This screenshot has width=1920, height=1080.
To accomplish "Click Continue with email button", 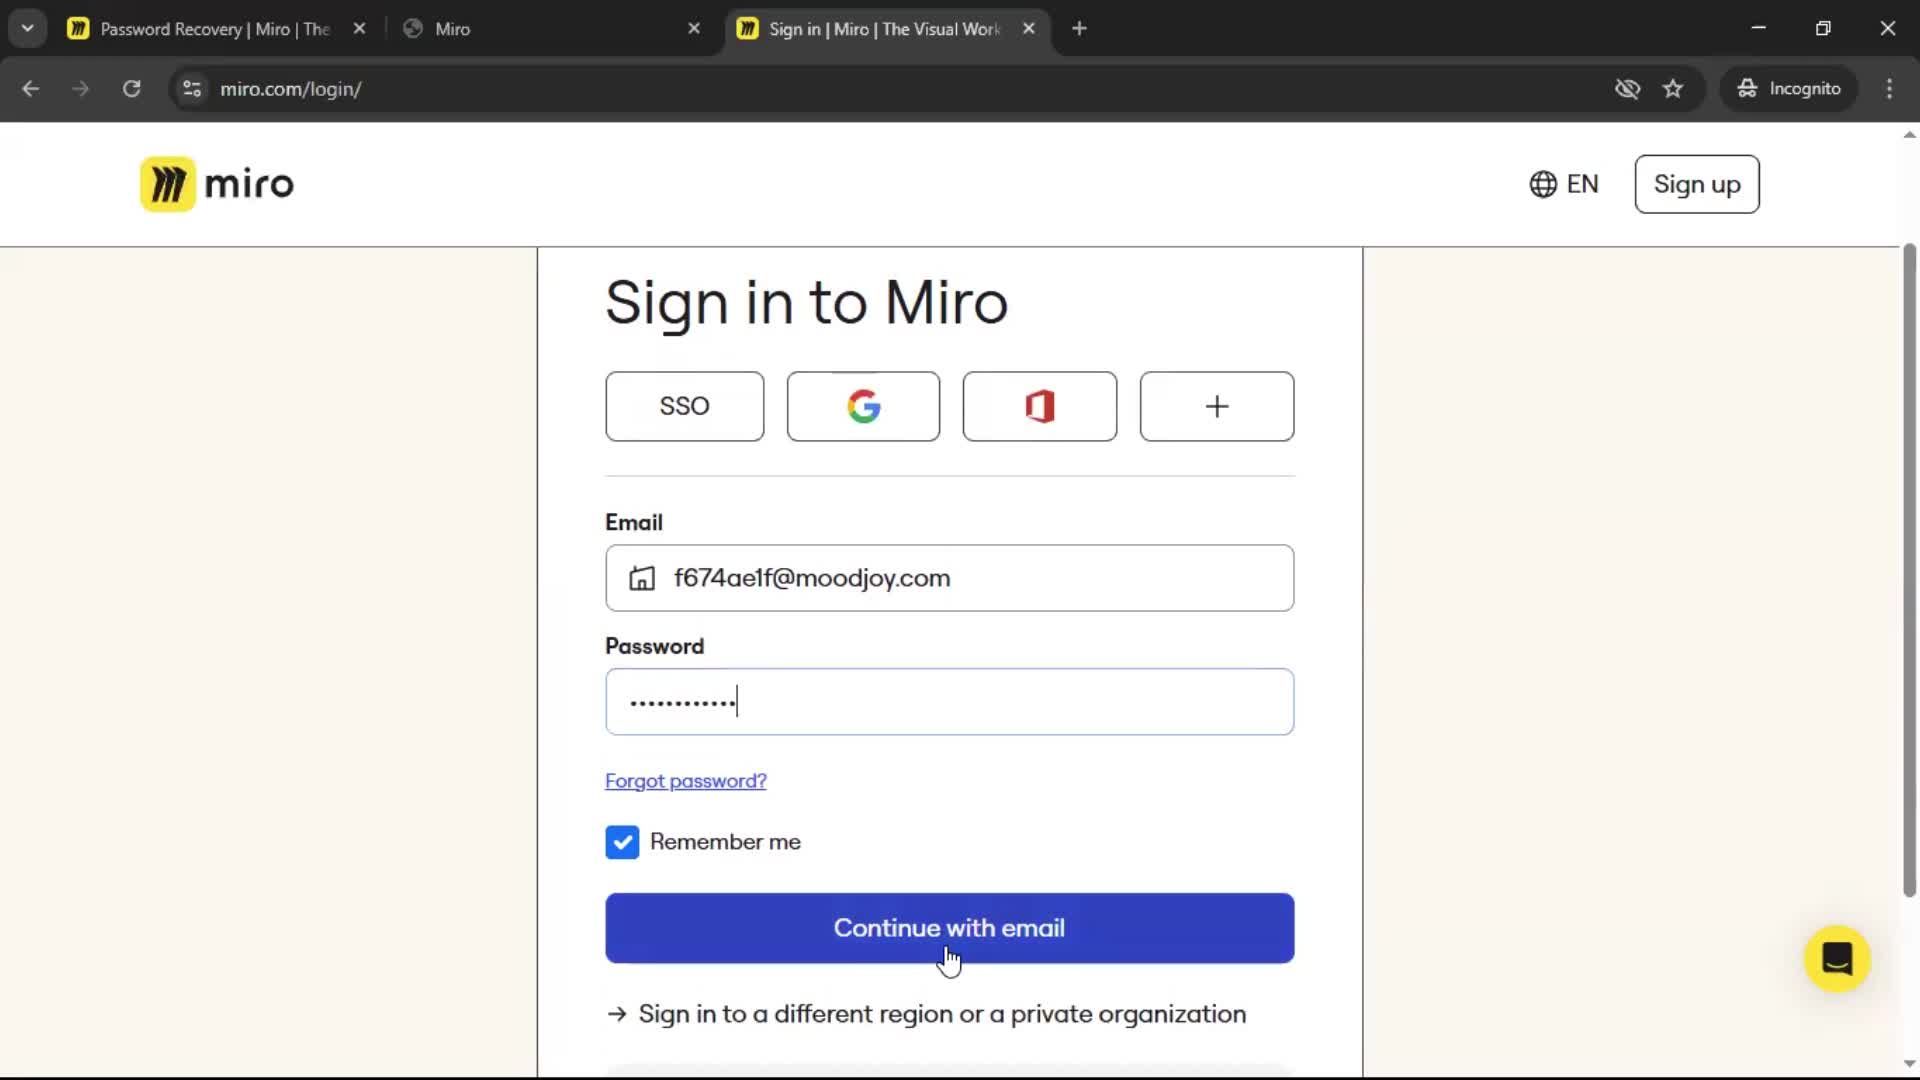I will pos(950,928).
